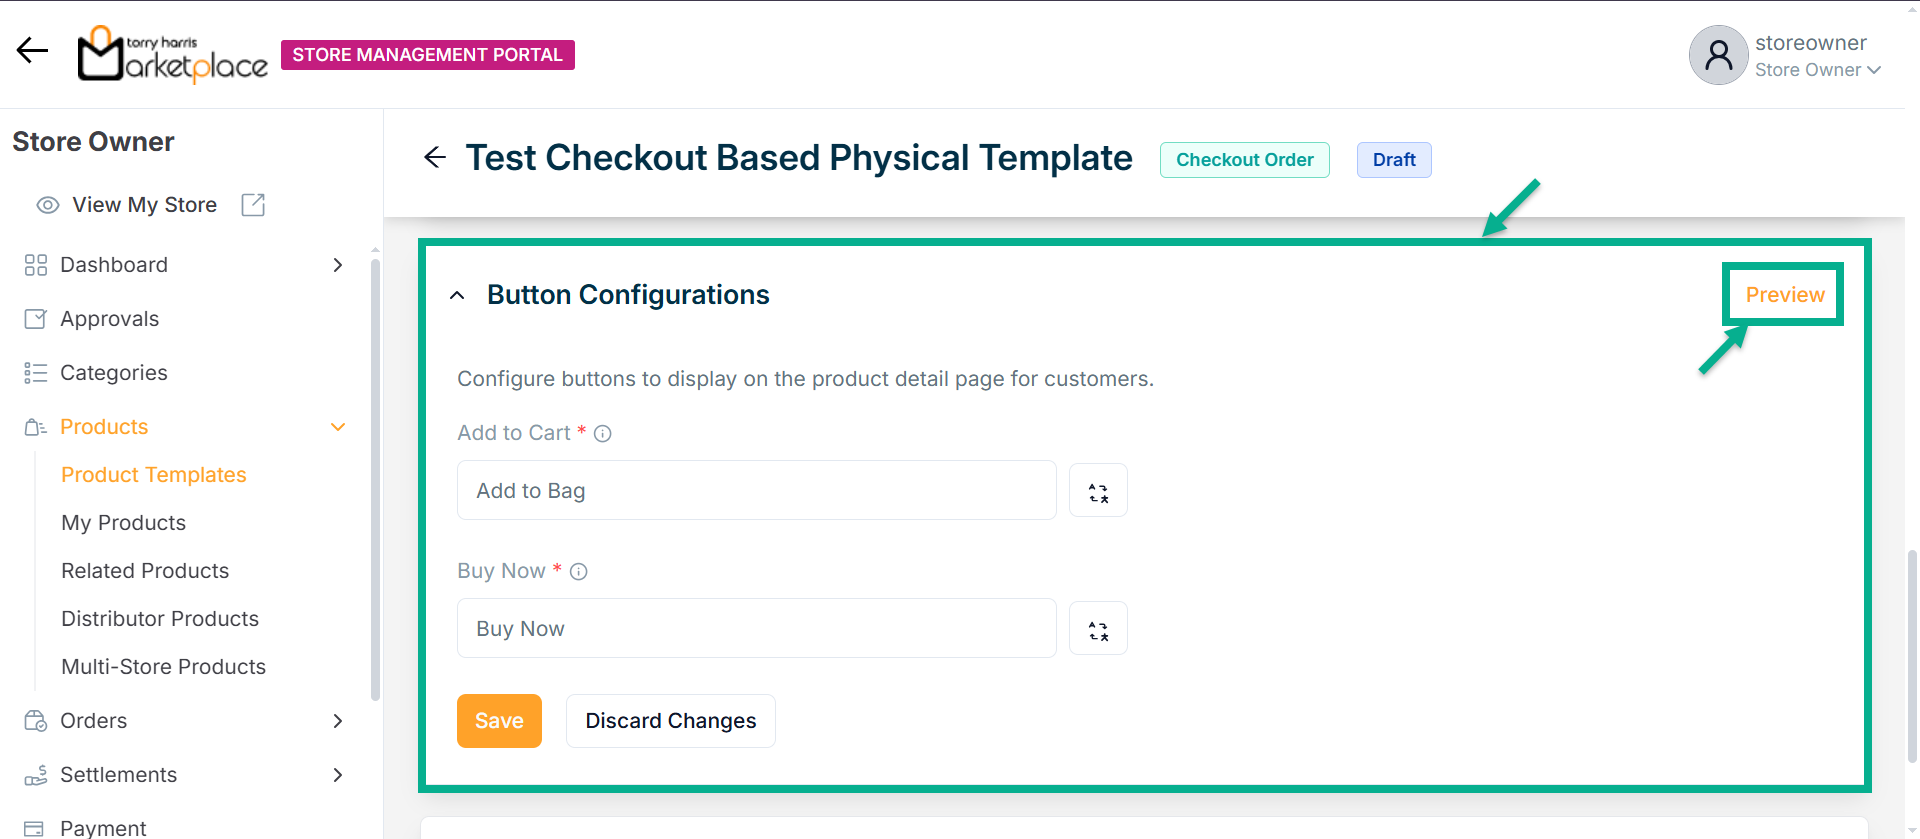Screen dimensions: 1920x839
Task: Click the back arrow beside the template title
Action: (x=435, y=158)
